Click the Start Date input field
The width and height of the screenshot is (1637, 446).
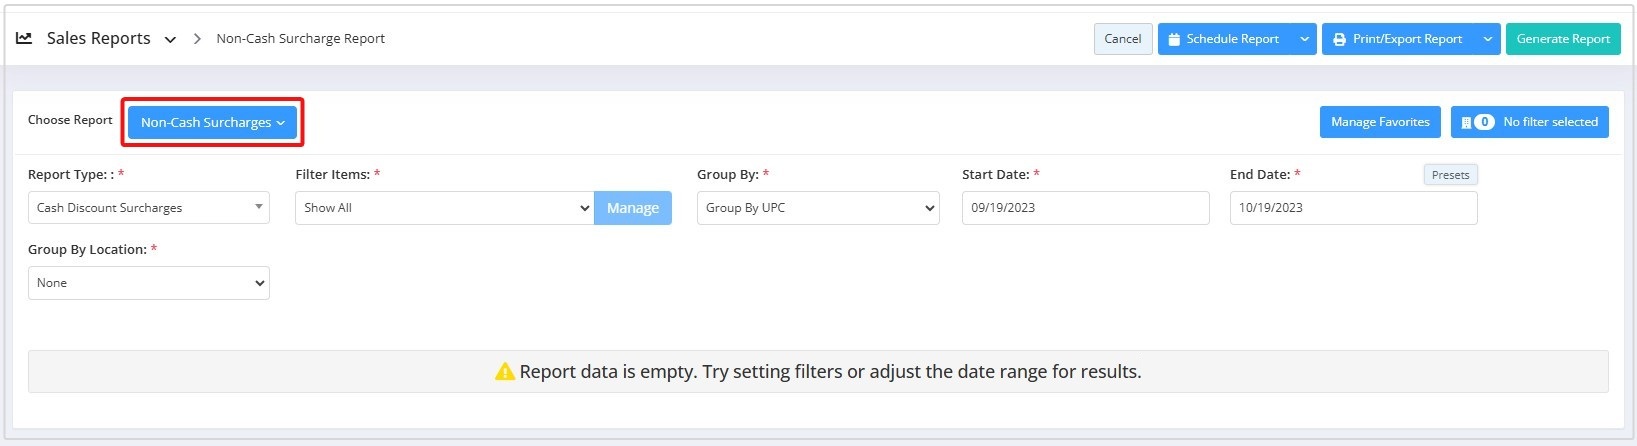1085,208
